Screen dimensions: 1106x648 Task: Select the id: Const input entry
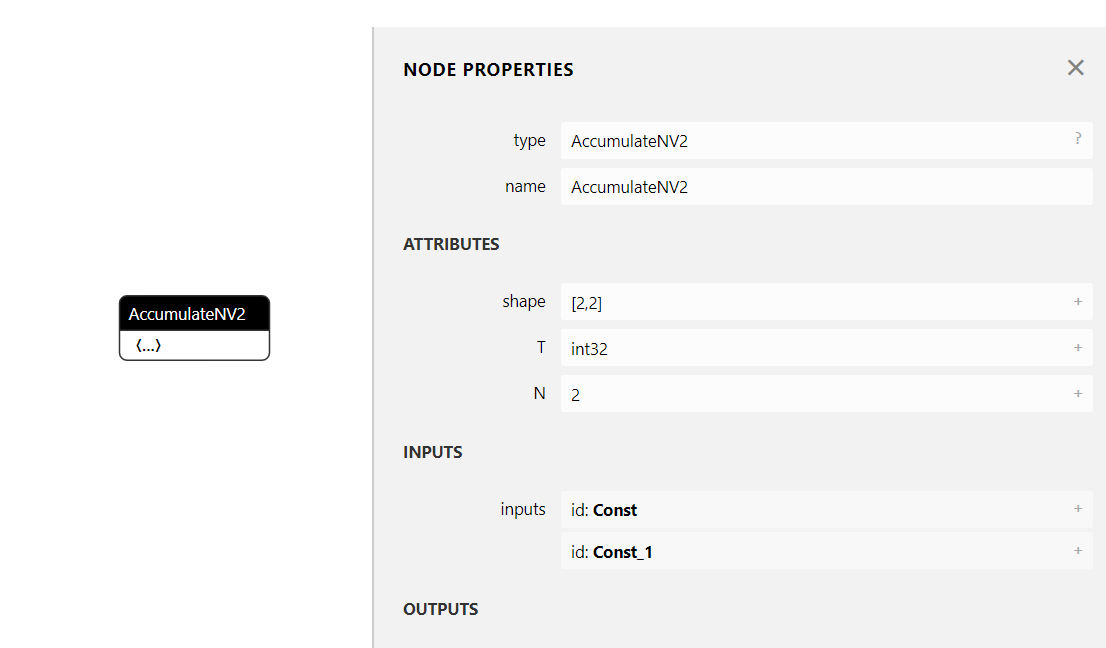pyautogui.click(x=604, y=510)
